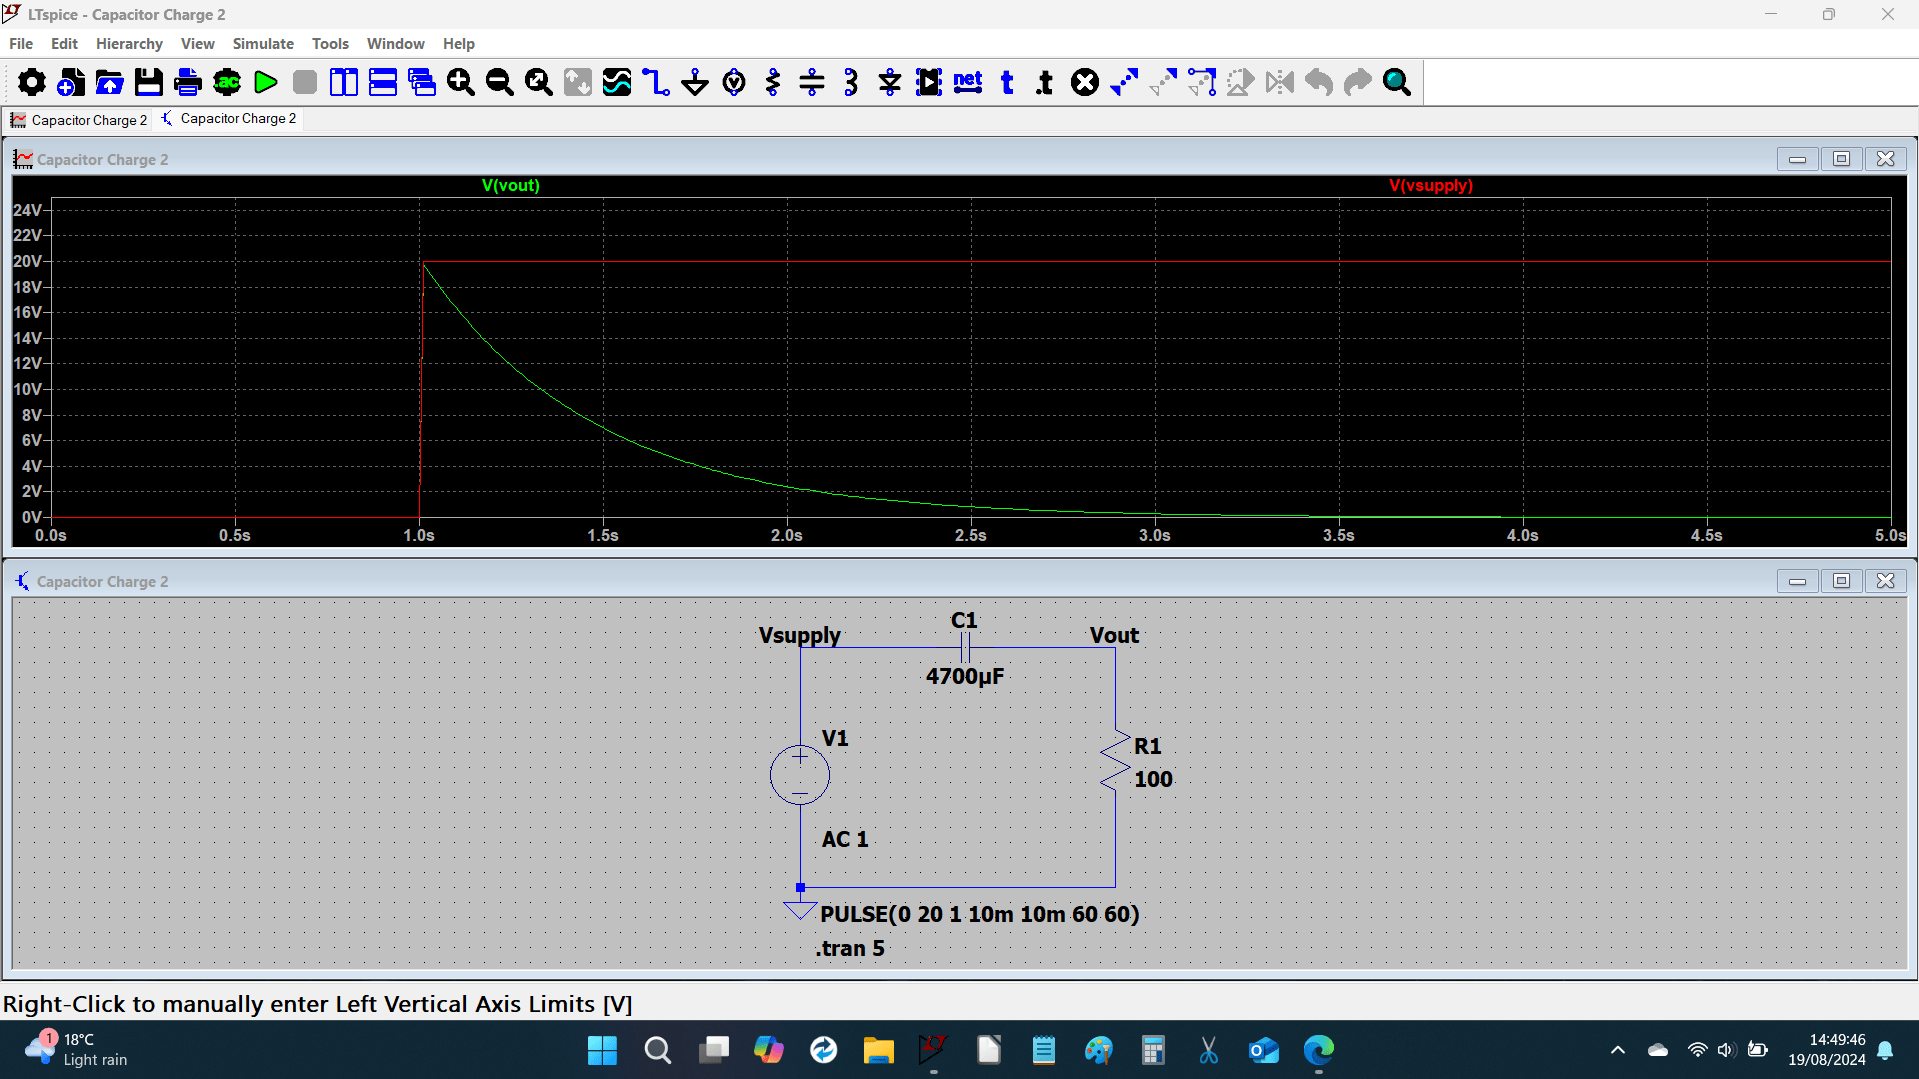Screen dimensions: 1919x1079
Task: Zoom in with magnifier plus icon
Action: point(461,82)
